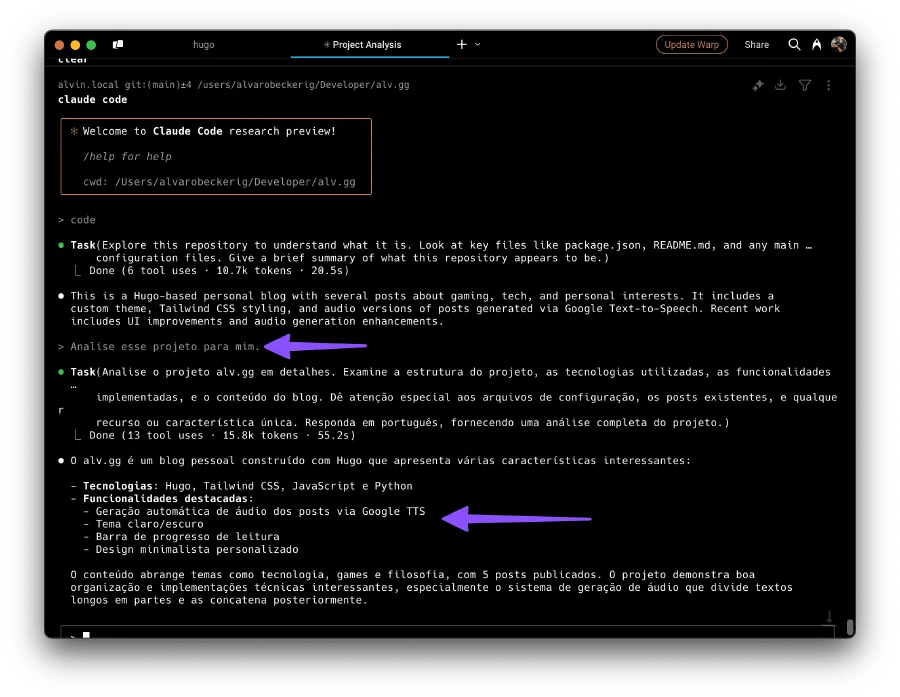Click the 'Task(Explore this repository' line
This screenshot has height=697, width=900.
441,245
